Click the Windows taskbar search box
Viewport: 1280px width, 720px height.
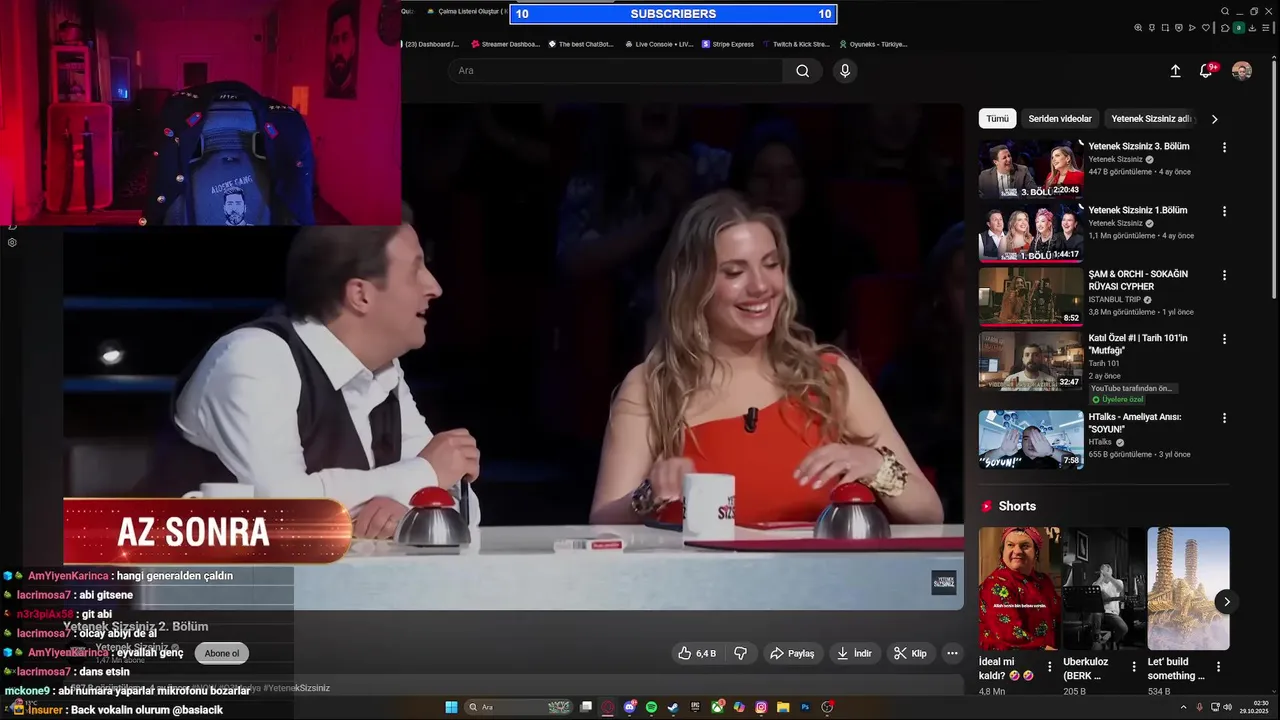pyautogui.click(x=519, y=707)
